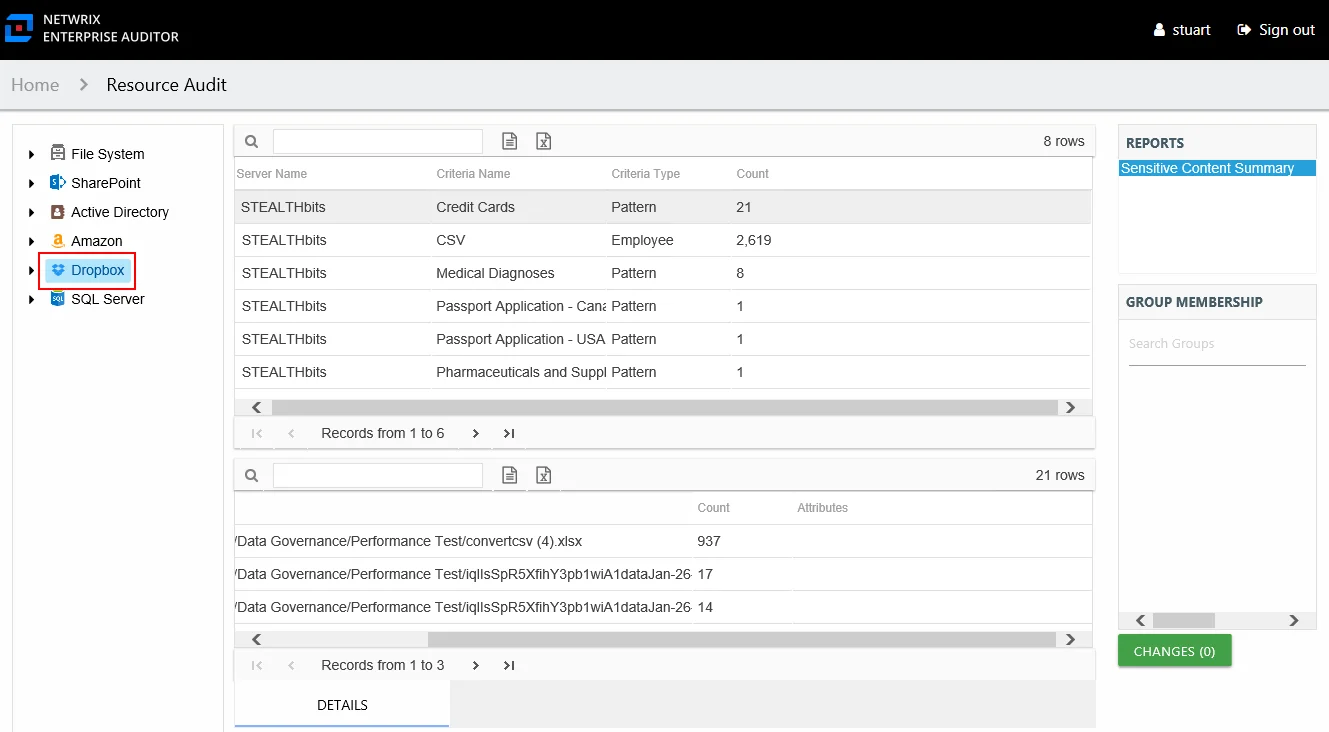Click the SharePoint icon
The width and height of the screenshot is (1329, 732).
pos(58,182)
